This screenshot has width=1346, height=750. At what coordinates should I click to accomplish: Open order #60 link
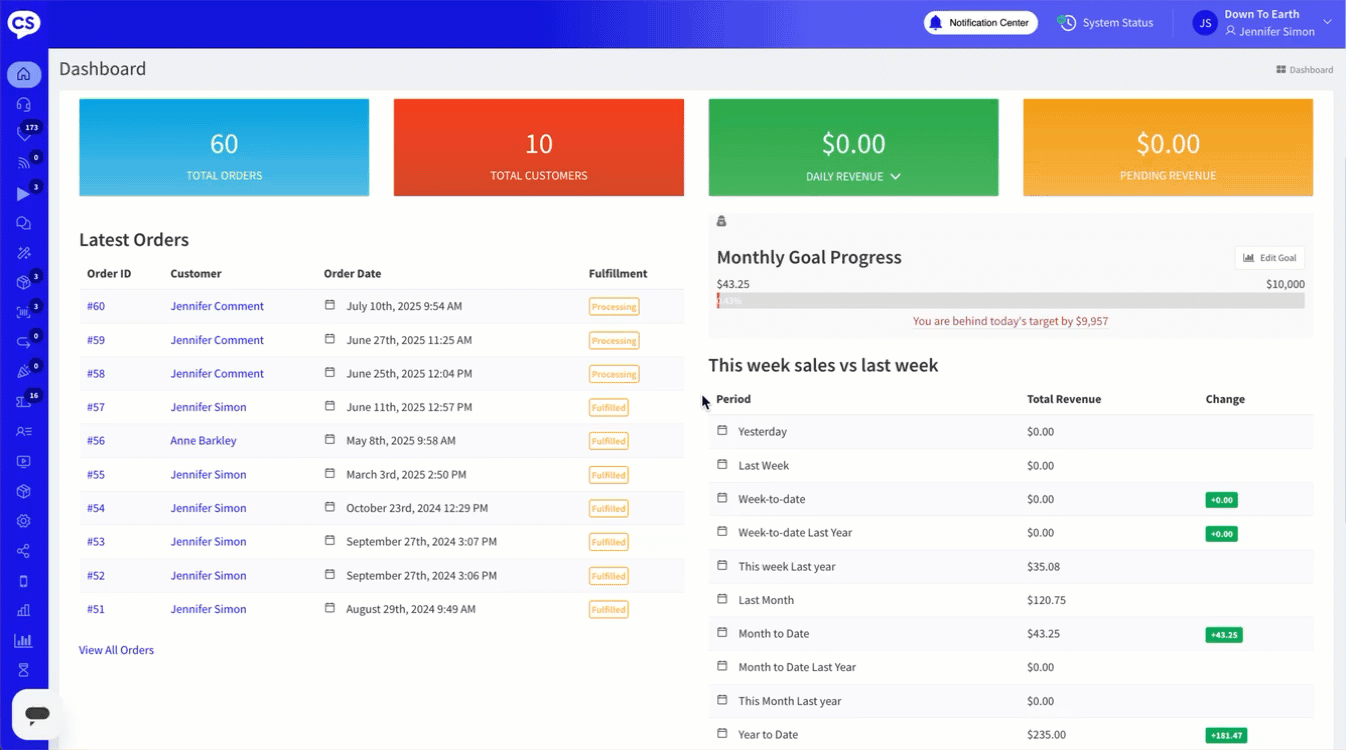96,306
